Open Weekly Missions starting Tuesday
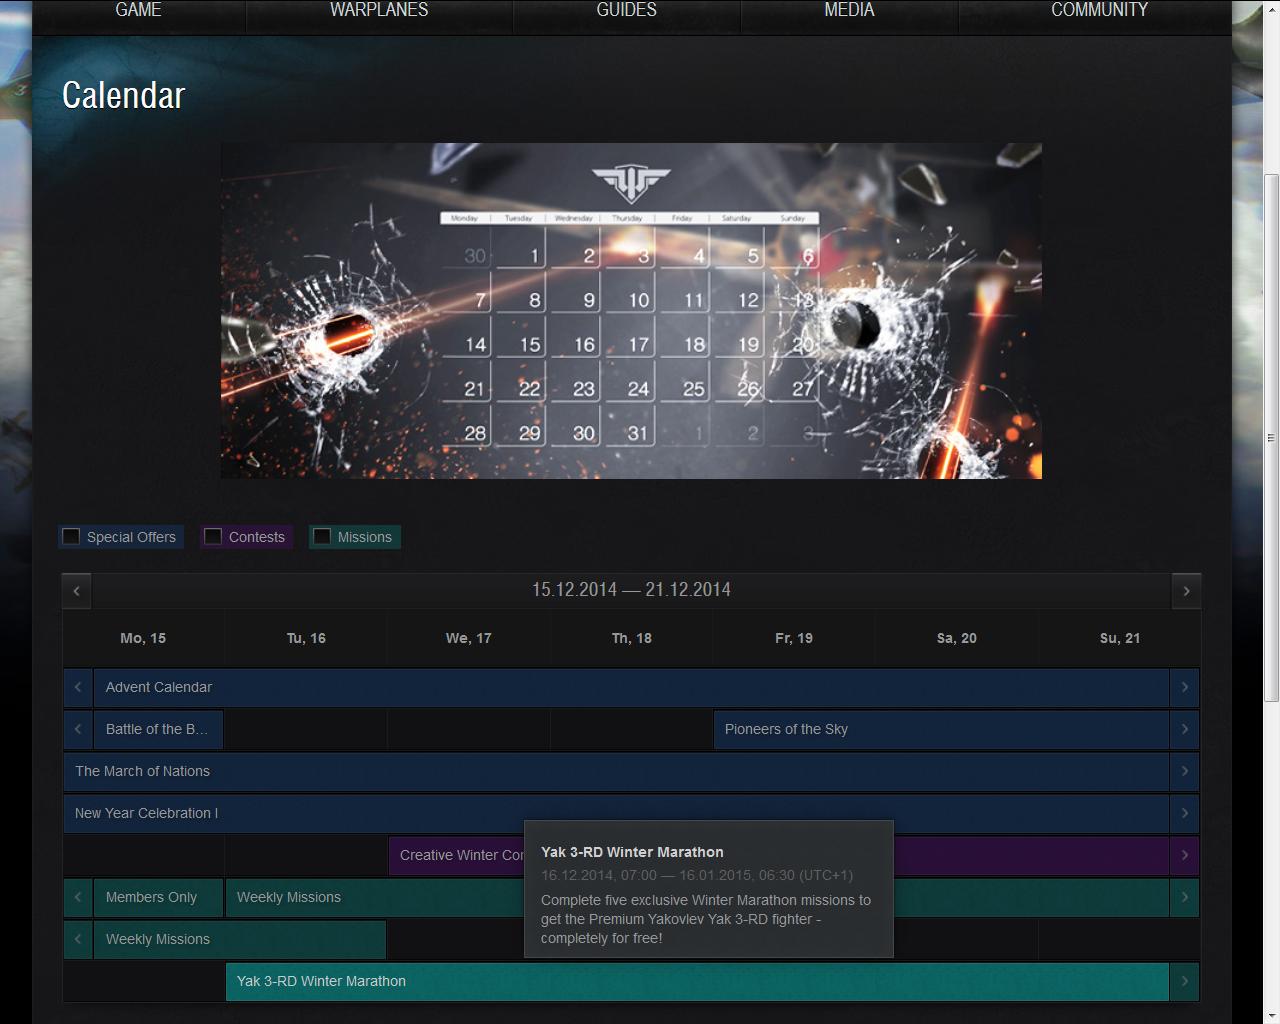The width and height of the screenshot is (1280, 1024). pos(375,897)
